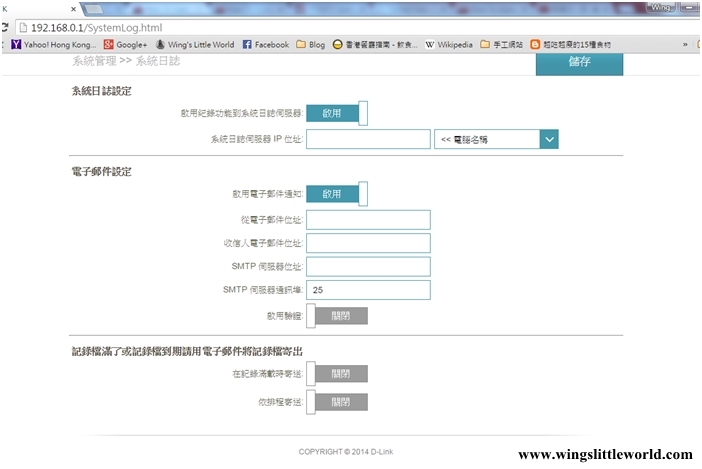Click the 儲存 save button
The width and height of the screenshot is (702, 469).
pyautogui.click(x=579, y=62)
